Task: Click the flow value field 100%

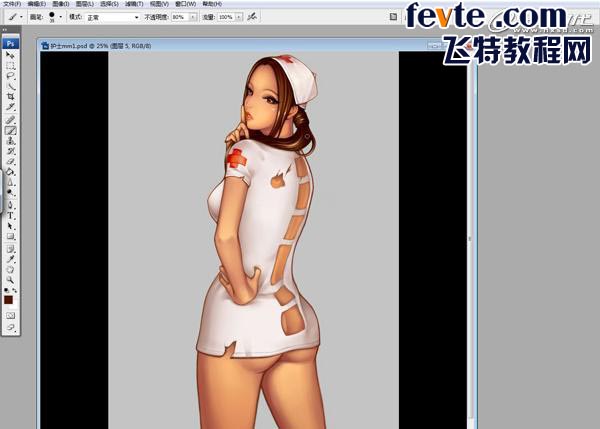Action: pos(226,17)
